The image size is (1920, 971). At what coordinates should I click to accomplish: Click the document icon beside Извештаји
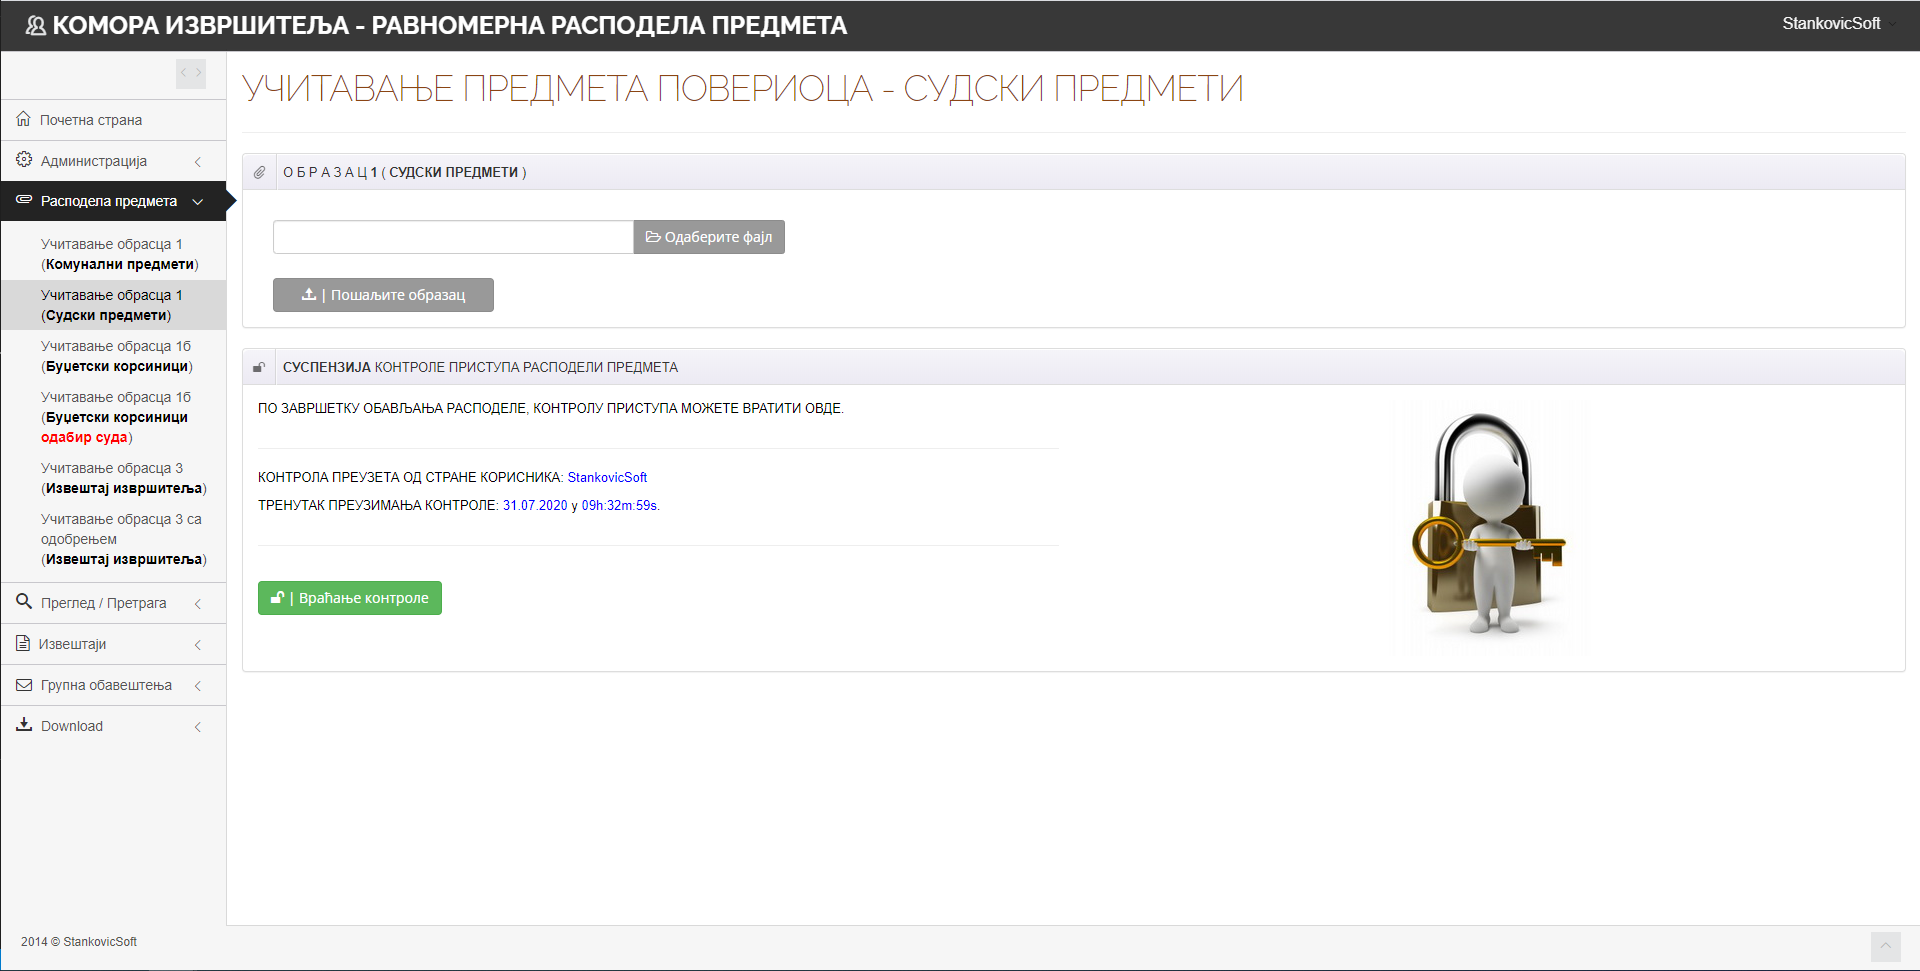tap(23, 644)
